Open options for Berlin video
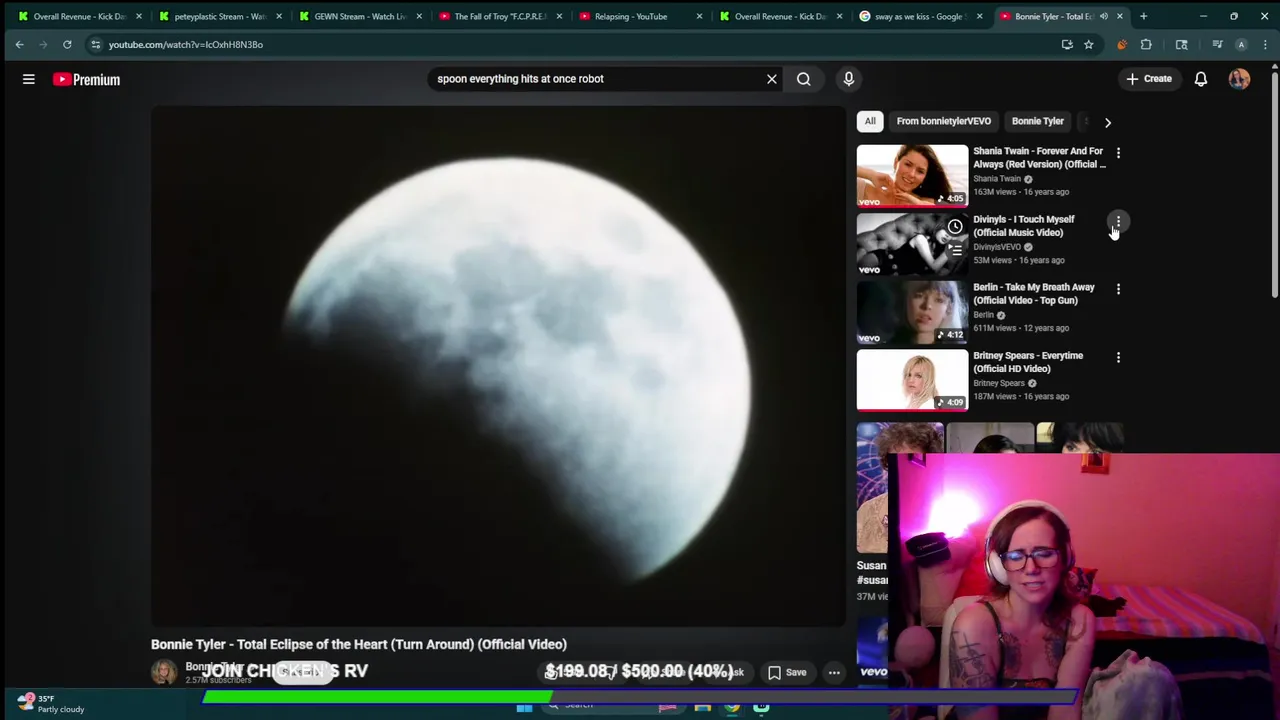 pos(1118,289)
